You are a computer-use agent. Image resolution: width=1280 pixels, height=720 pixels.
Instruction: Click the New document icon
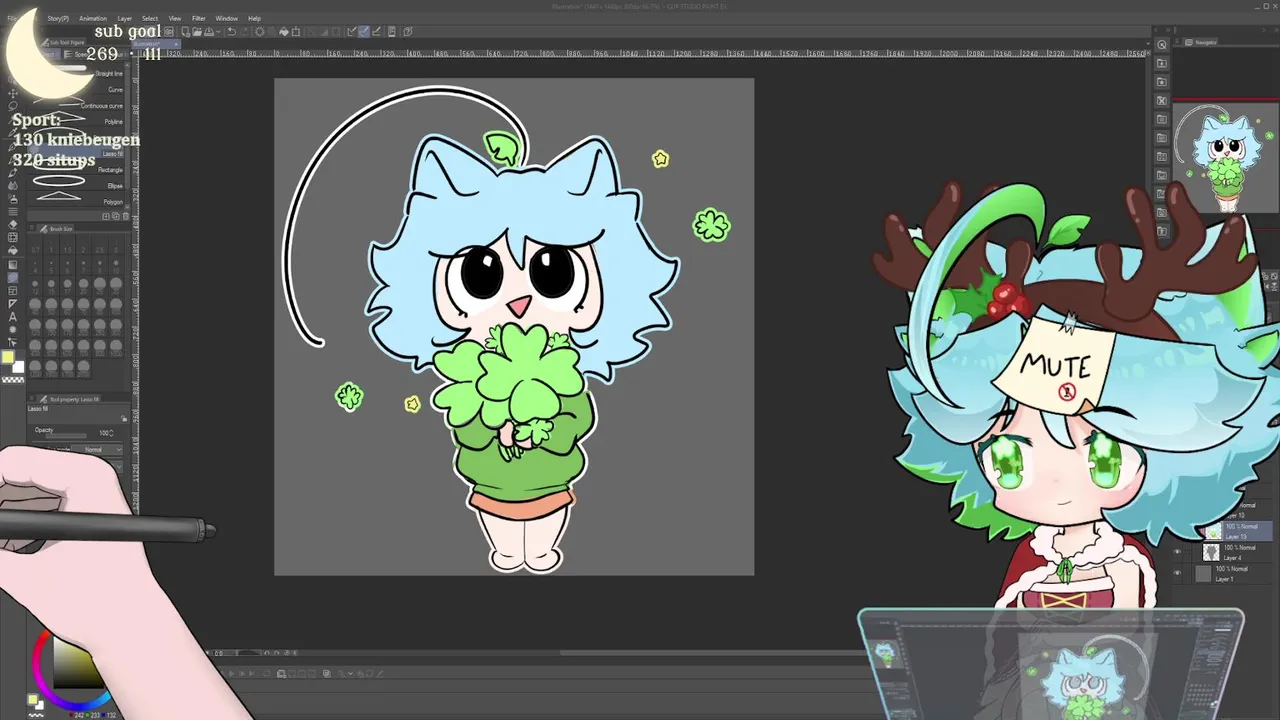pyautogui.click(x=185, y=31)
